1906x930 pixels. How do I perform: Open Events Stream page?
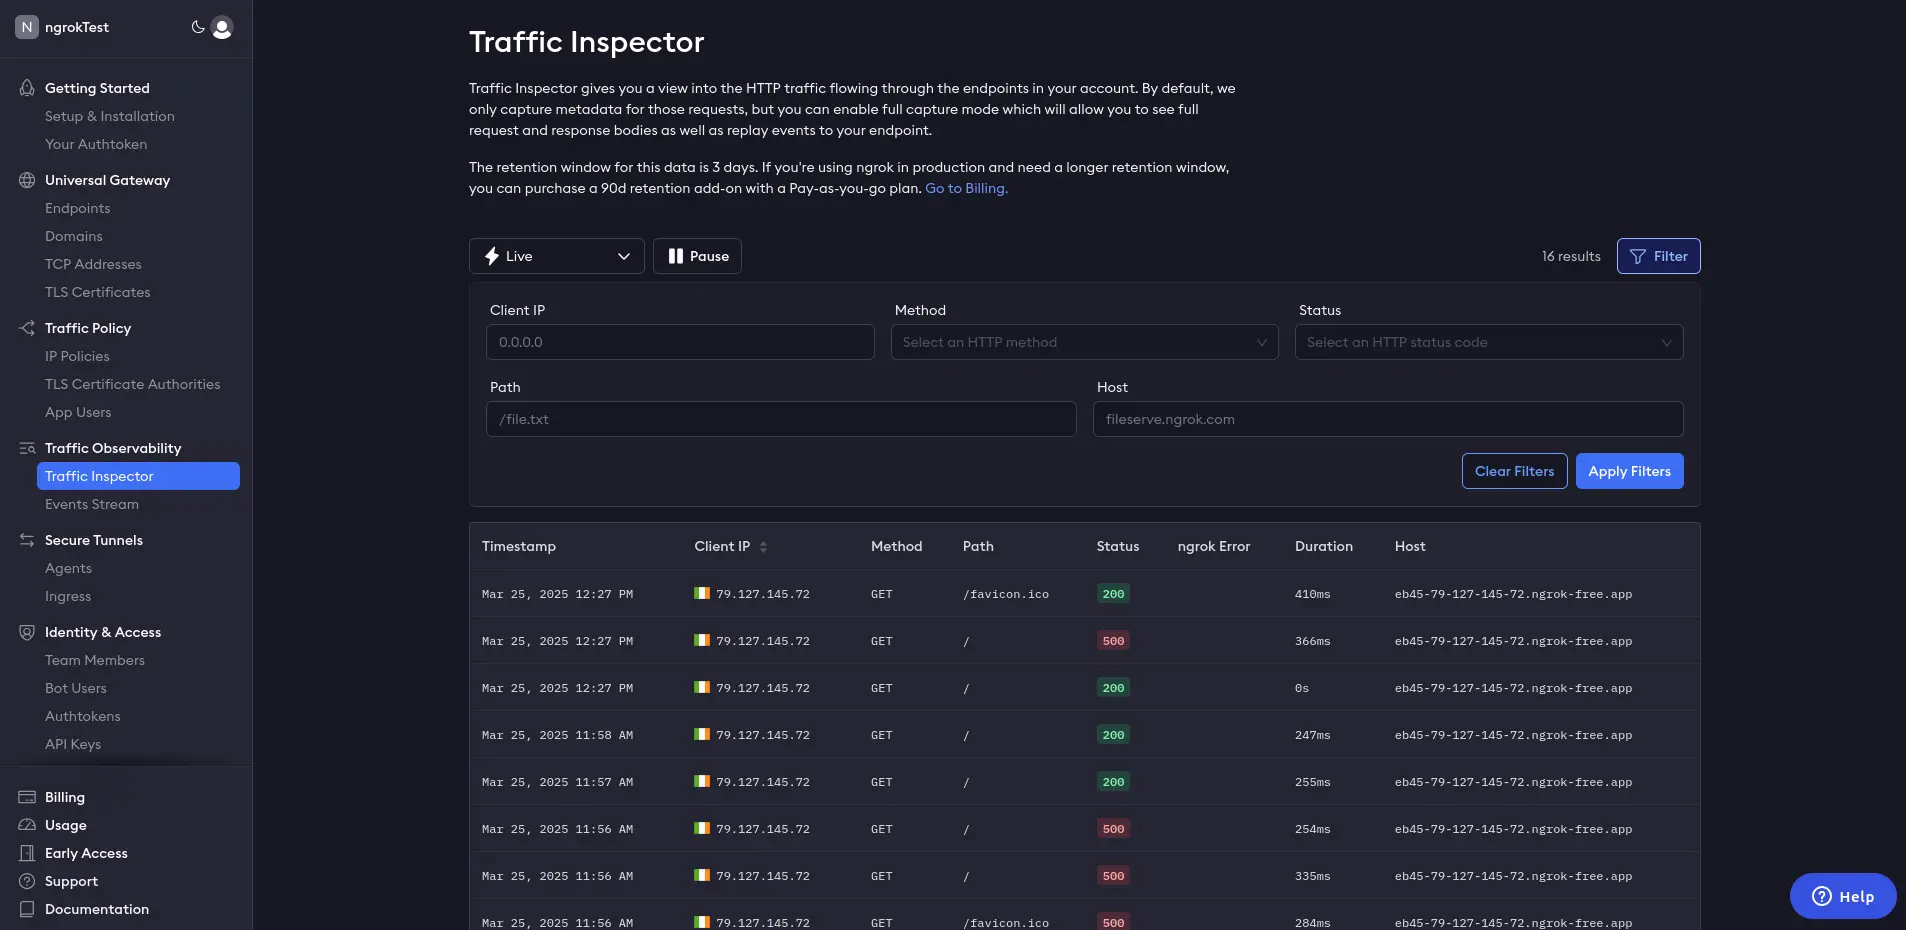(x=92, y=504)
